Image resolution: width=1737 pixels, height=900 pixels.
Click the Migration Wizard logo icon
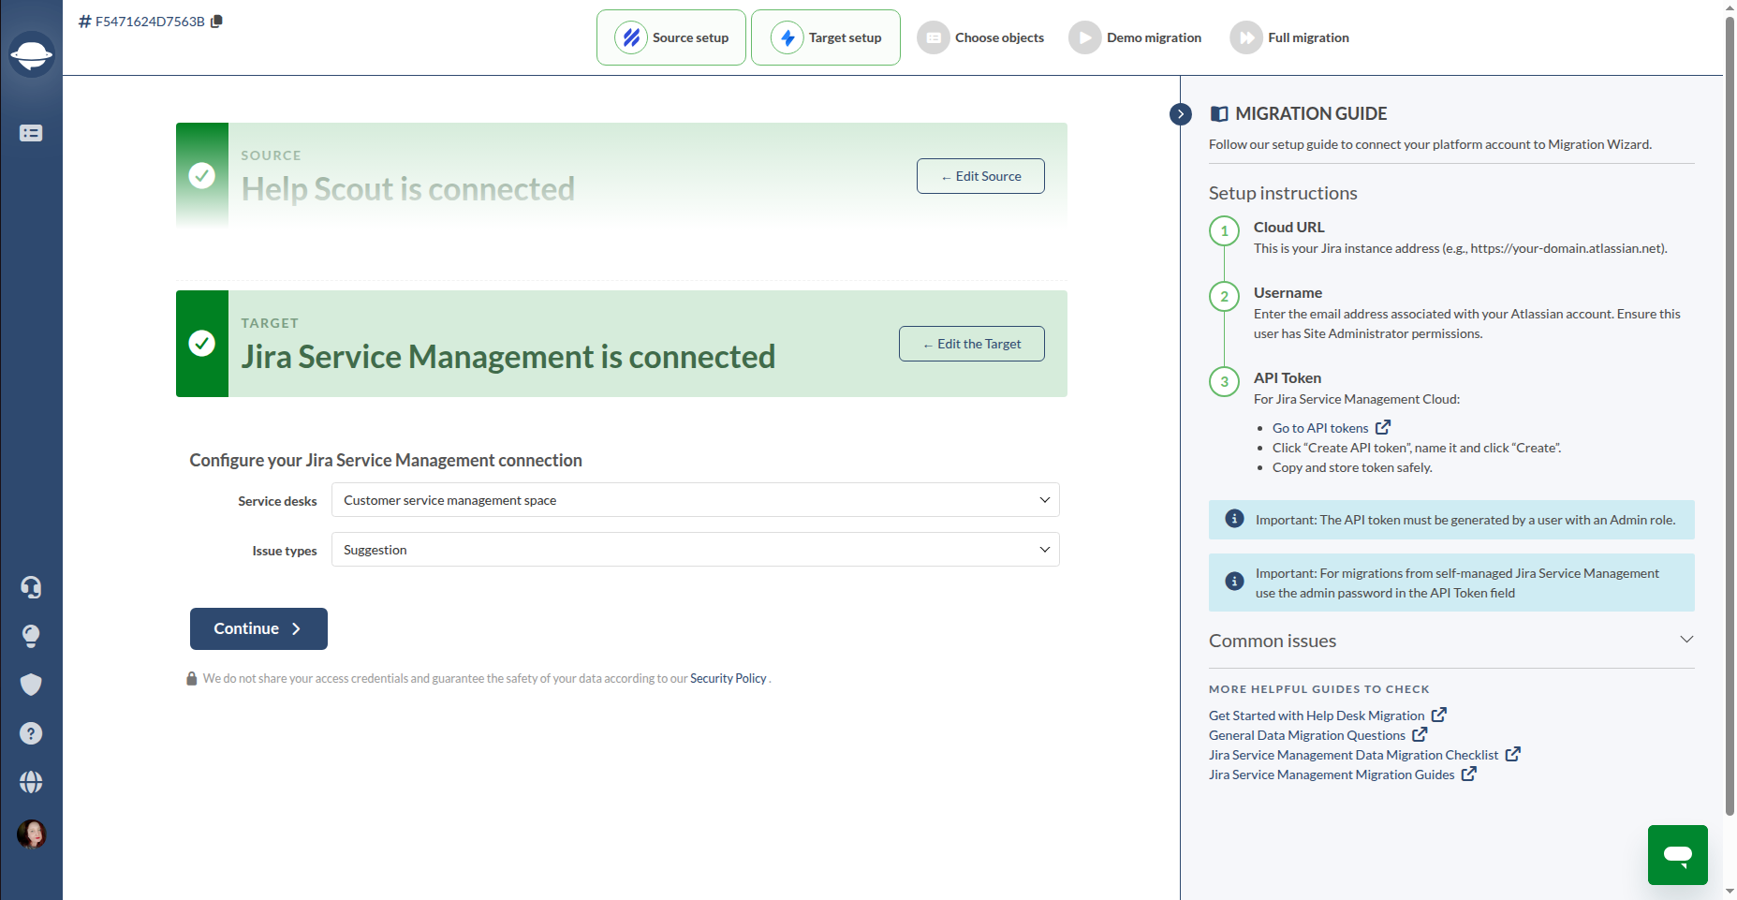click(31, 54)
